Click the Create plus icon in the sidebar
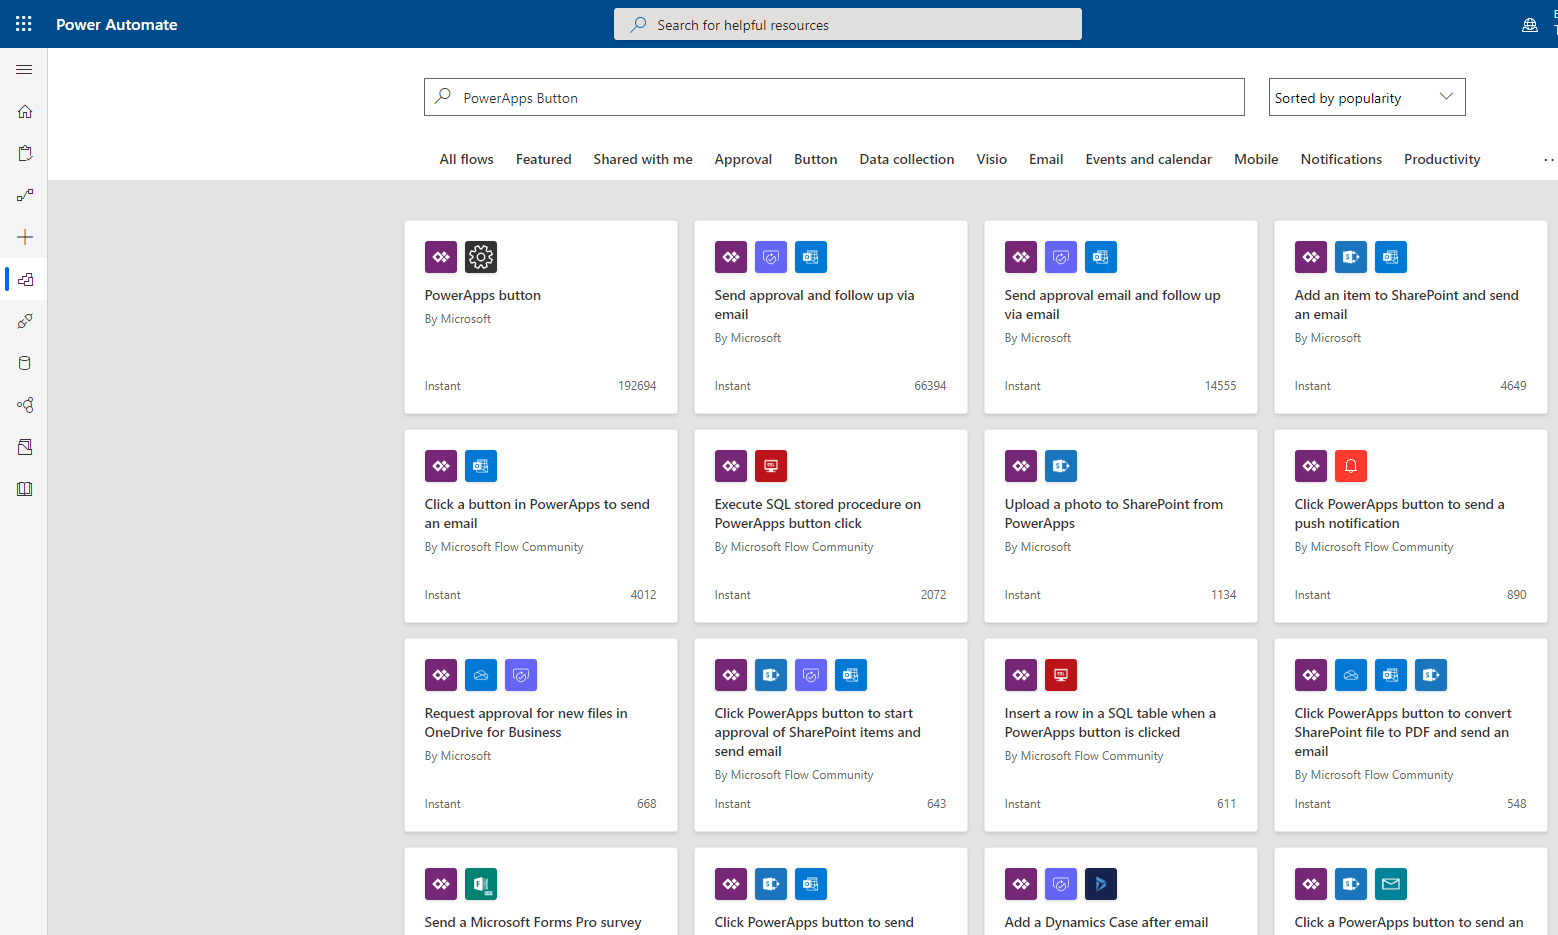Viewport: 1558px width, 935px height. (23, 237)
